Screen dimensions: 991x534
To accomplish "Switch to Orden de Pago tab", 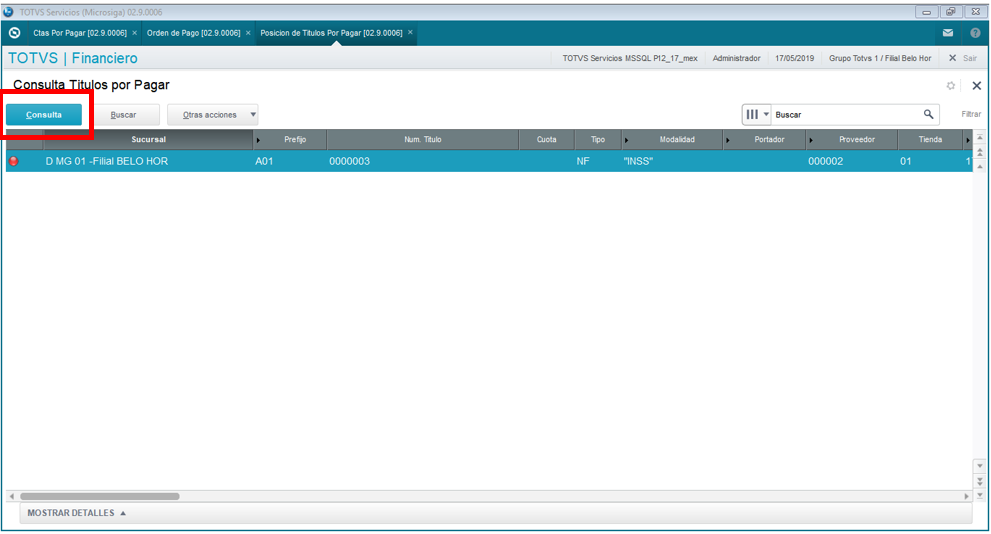I will click(x=193, y=33).
